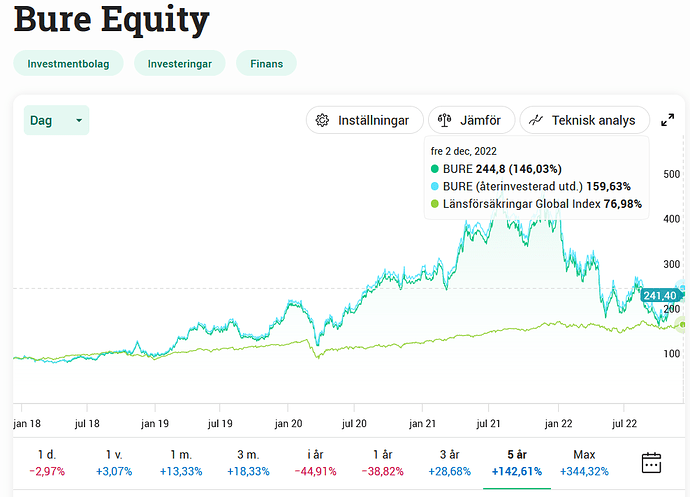Switch to the 1 d. period tab
690x497 pixels.
[47, 463]
